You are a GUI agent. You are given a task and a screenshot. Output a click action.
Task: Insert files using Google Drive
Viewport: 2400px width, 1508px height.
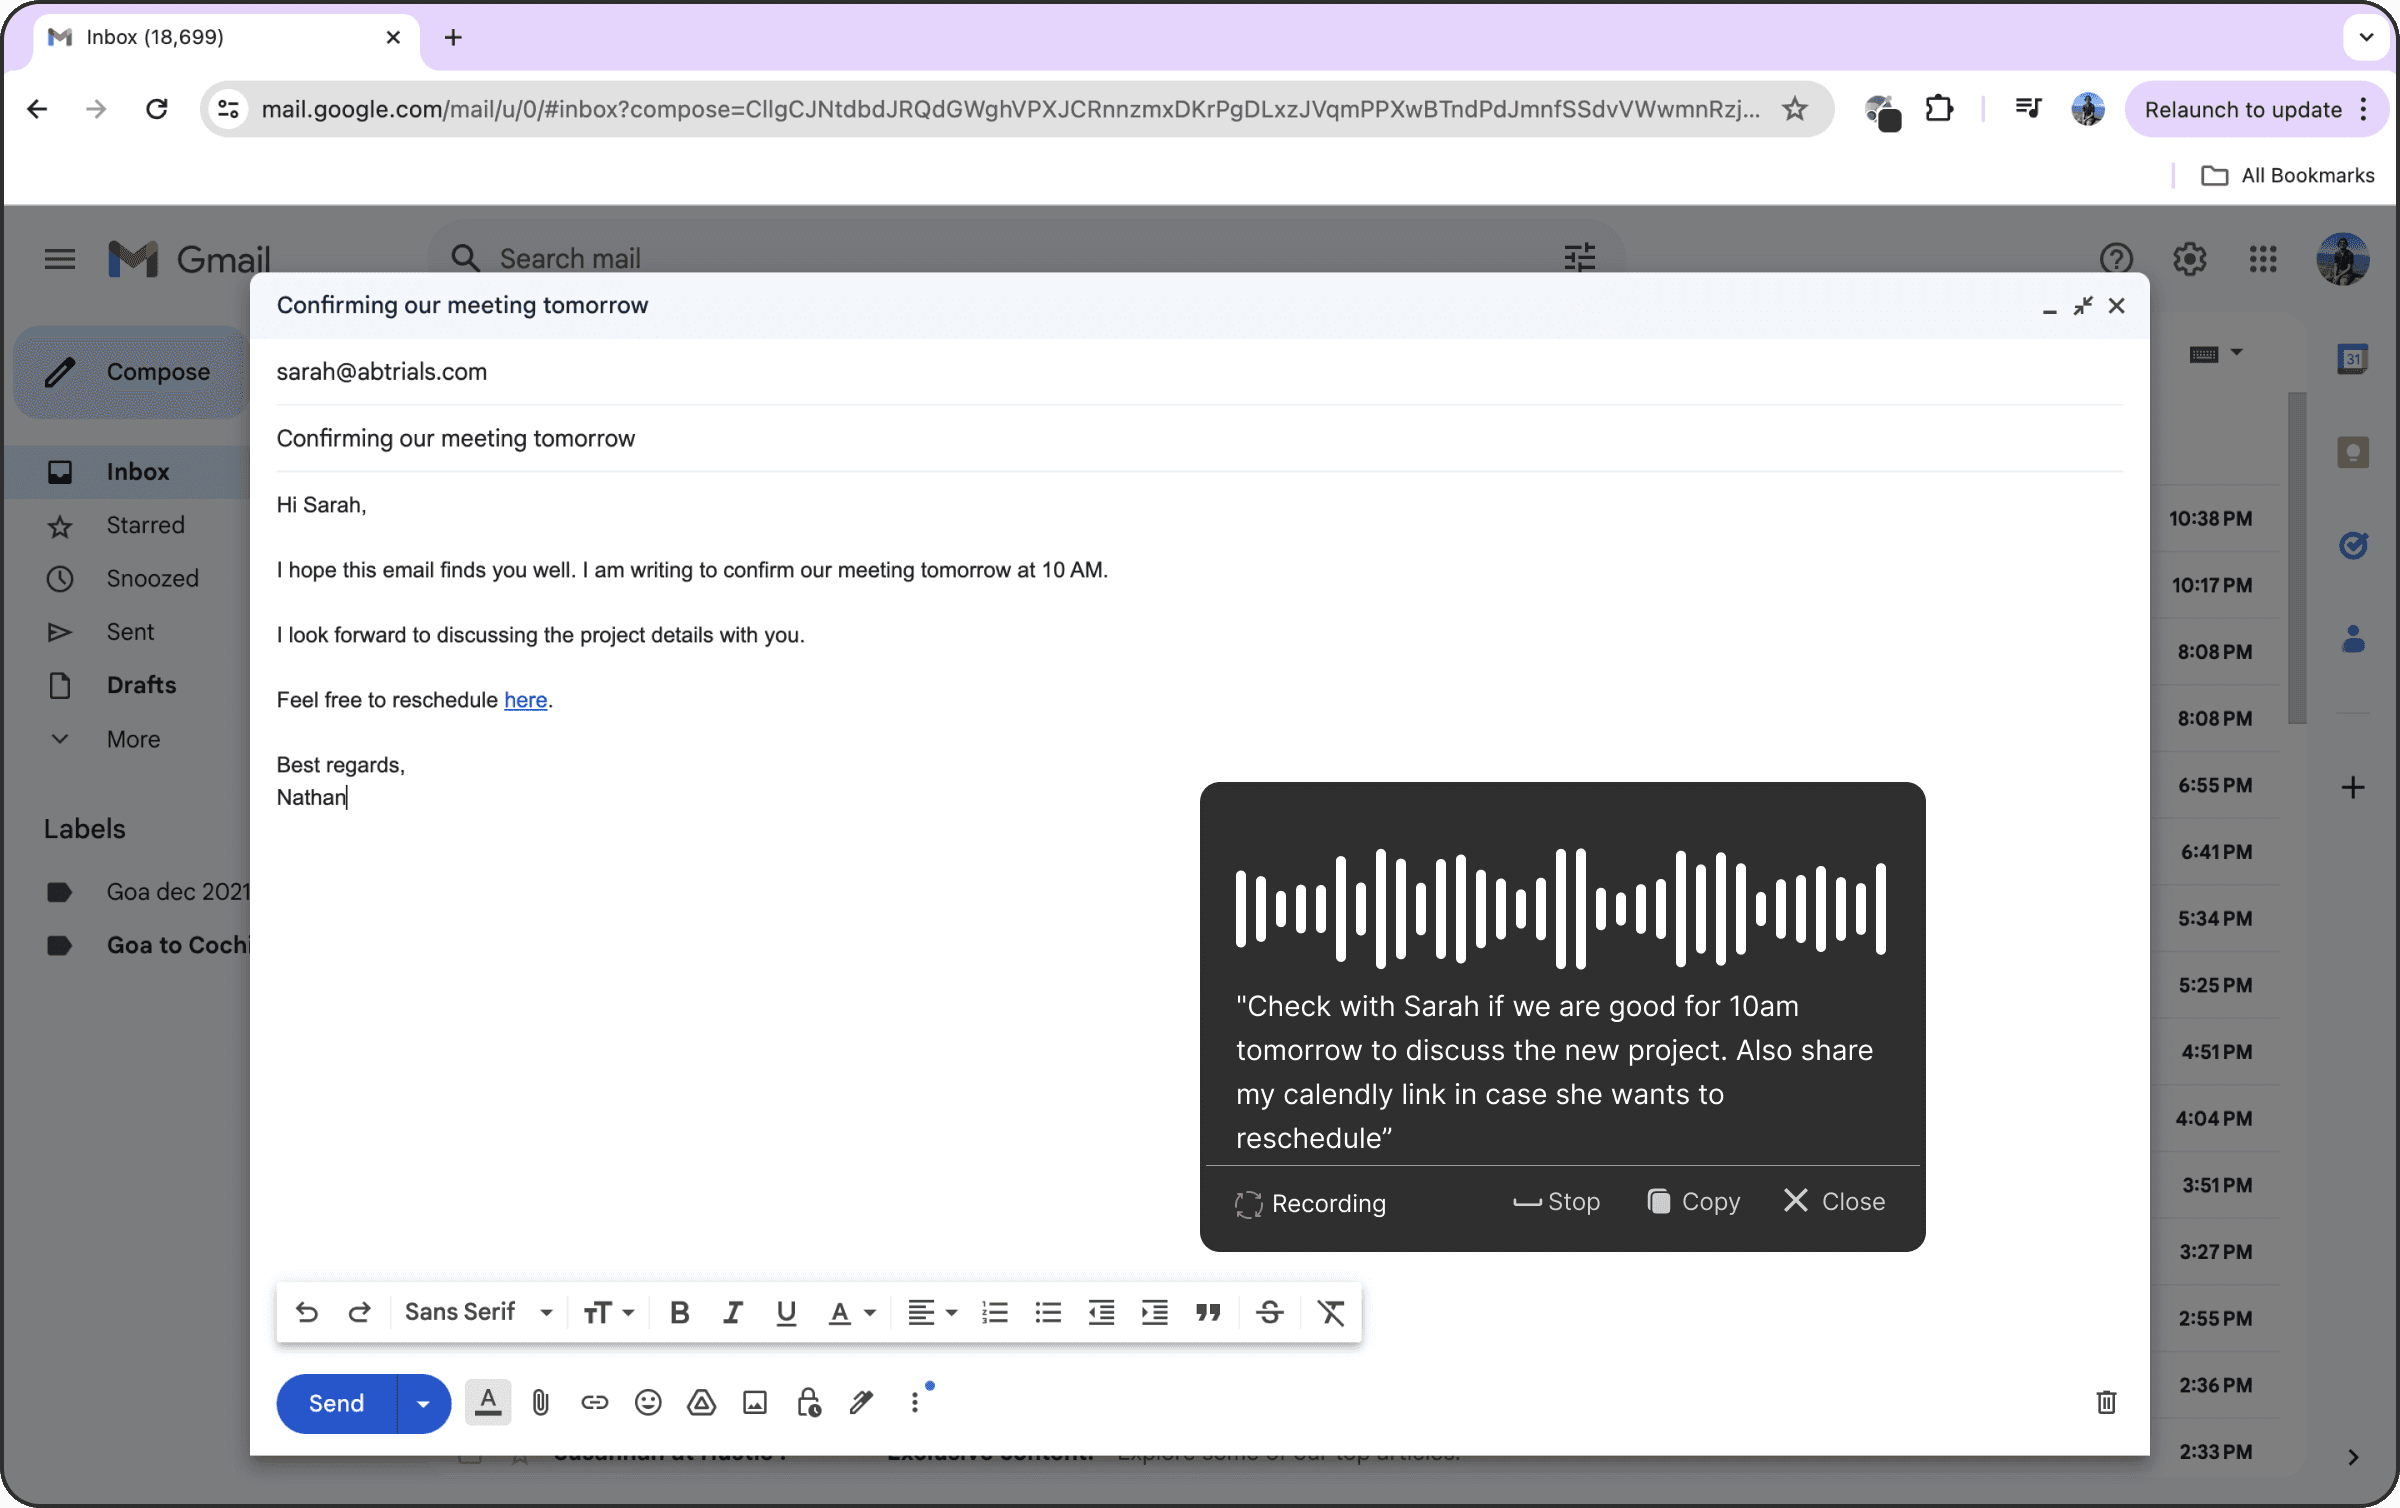701,1402
